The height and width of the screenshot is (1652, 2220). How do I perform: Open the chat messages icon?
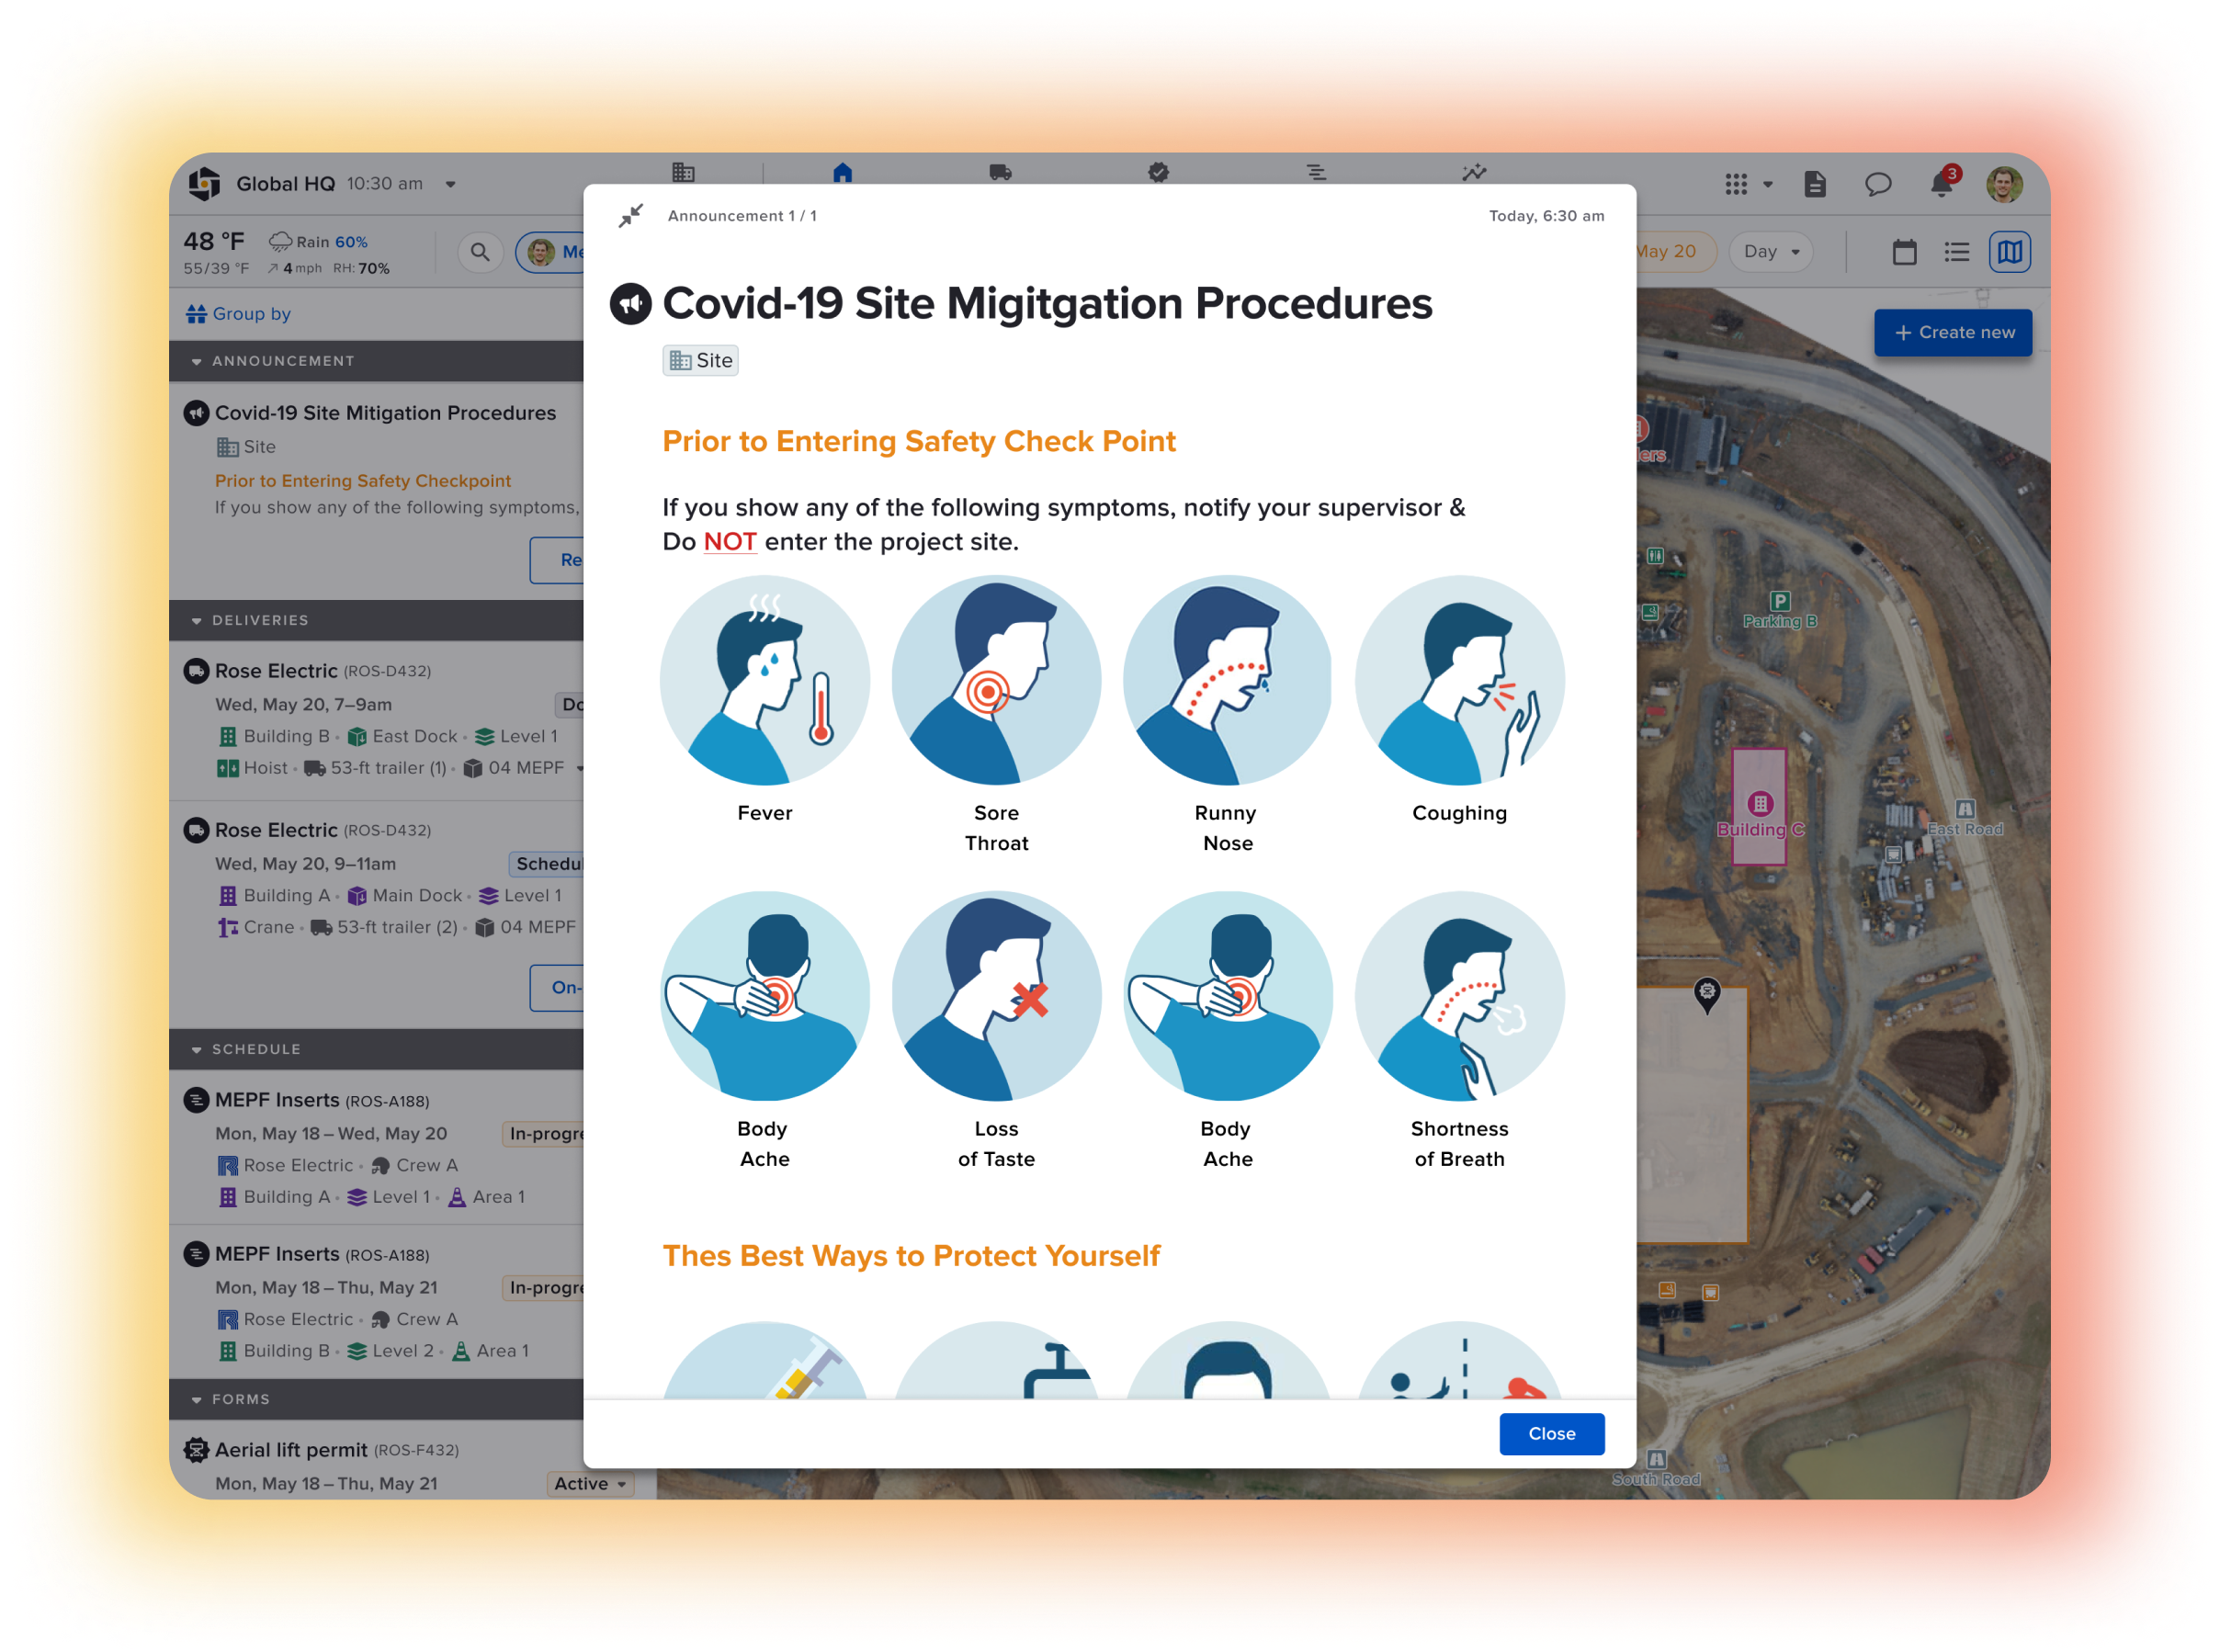pyautogui.click(x=1877, y=184)
